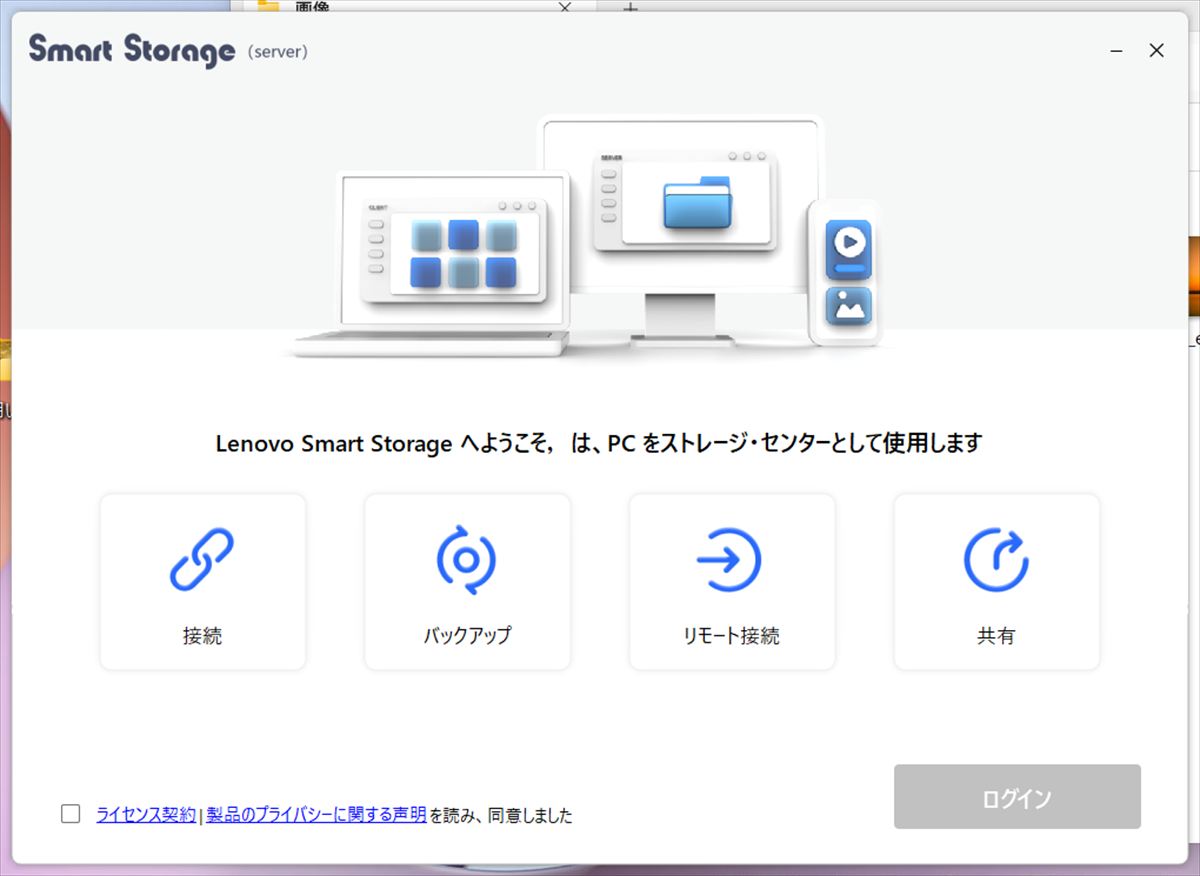Image resolution: width=1200 pixels, height=876 pixels.
Task: Open the ライセンス契約 link
Action: (x=146, y=815)
